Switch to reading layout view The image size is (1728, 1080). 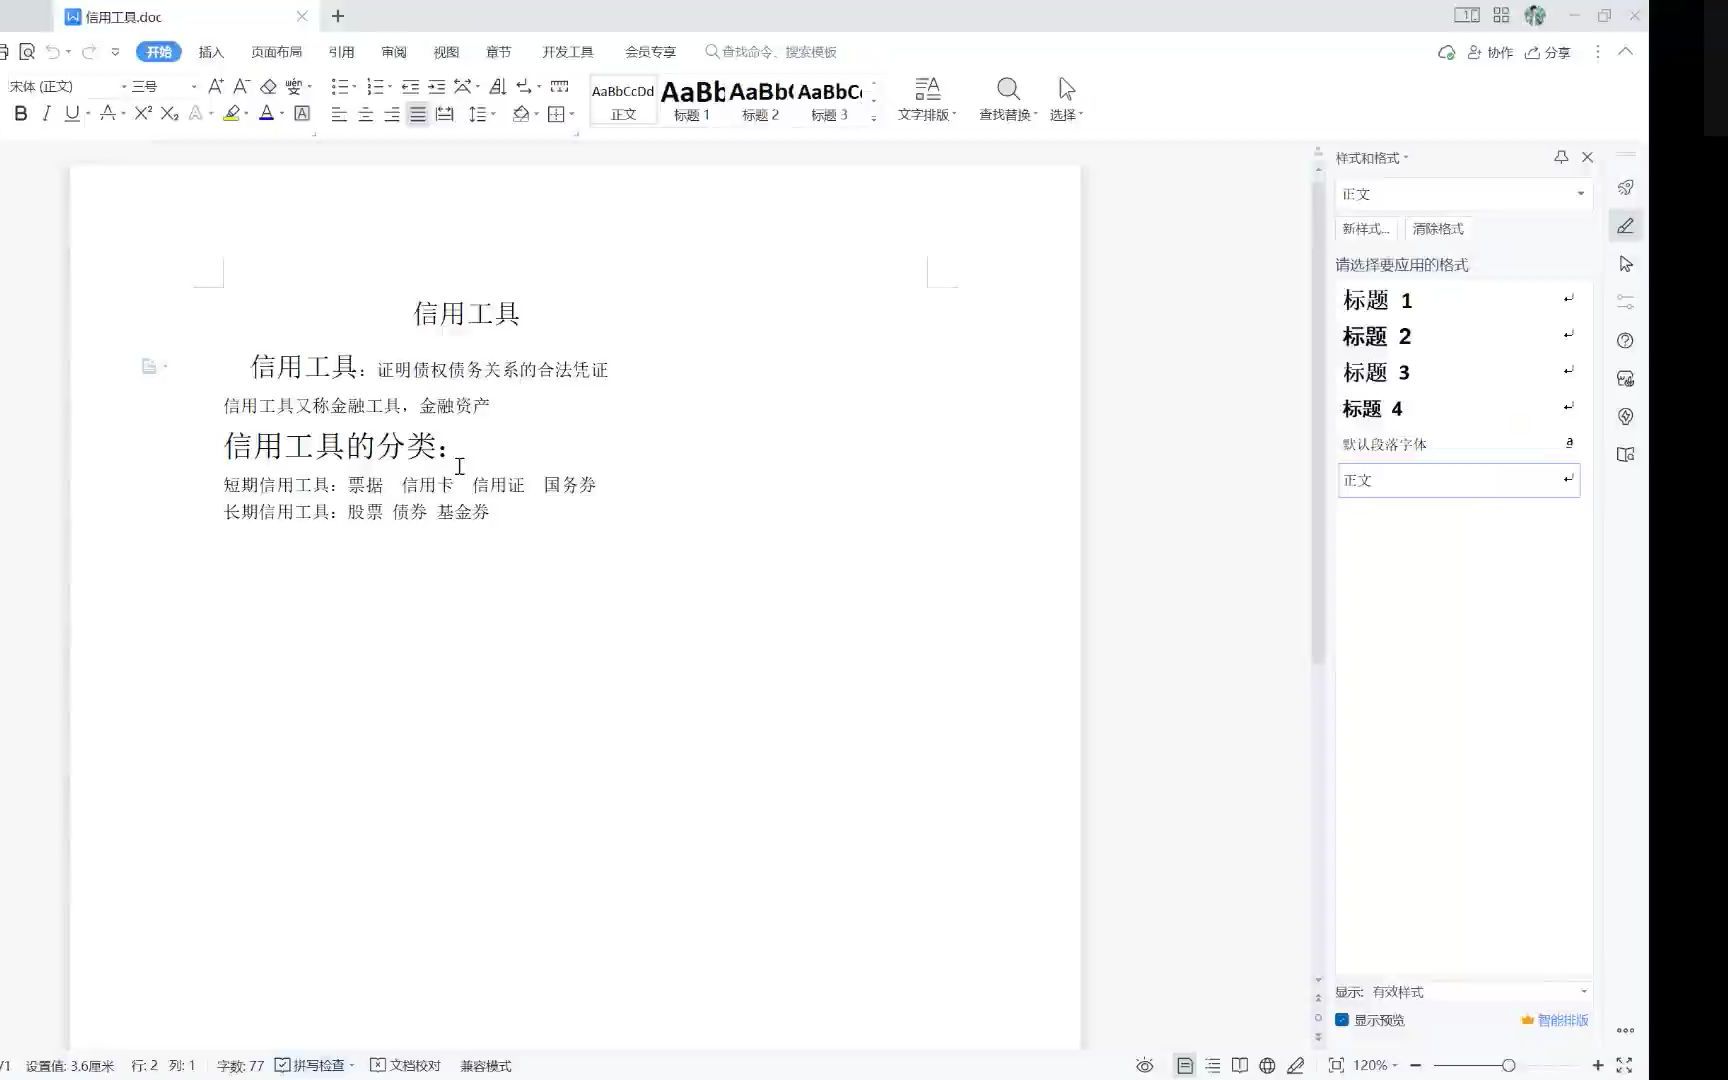coord(1240,1066)
